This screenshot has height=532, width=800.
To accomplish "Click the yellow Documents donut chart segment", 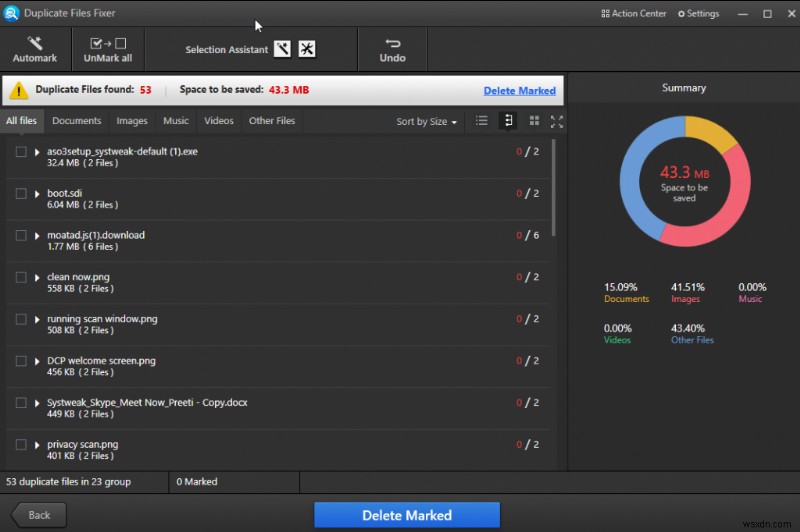I will click(x=710, y=131).
